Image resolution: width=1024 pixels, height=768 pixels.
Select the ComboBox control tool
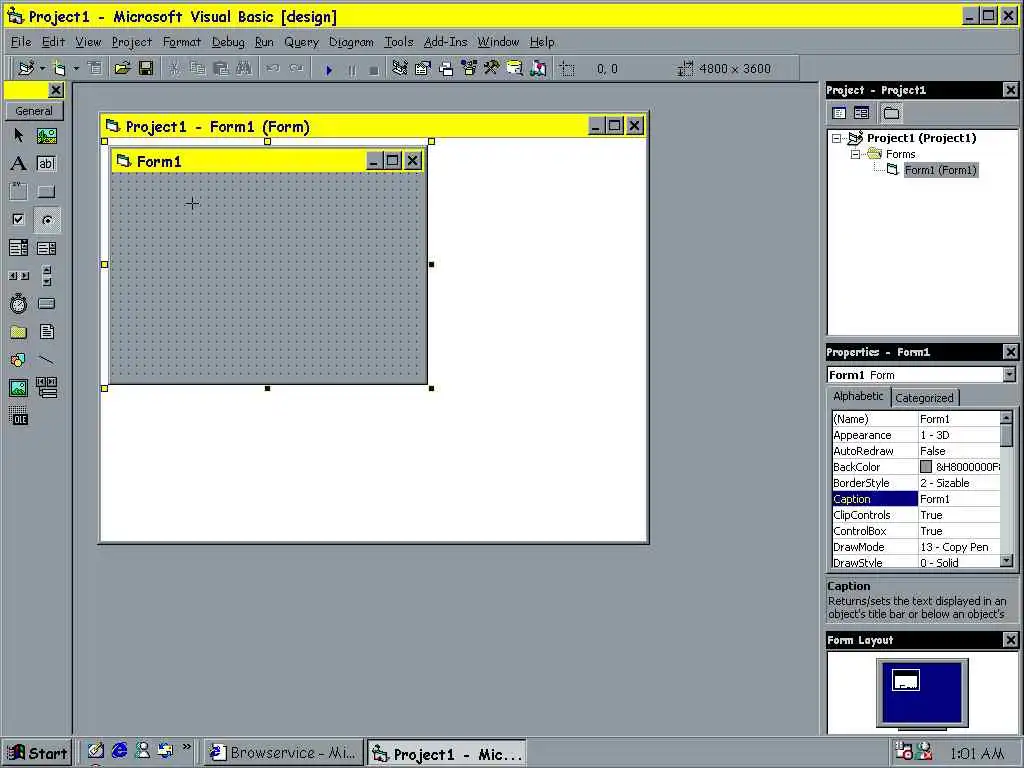click(18, 248)
